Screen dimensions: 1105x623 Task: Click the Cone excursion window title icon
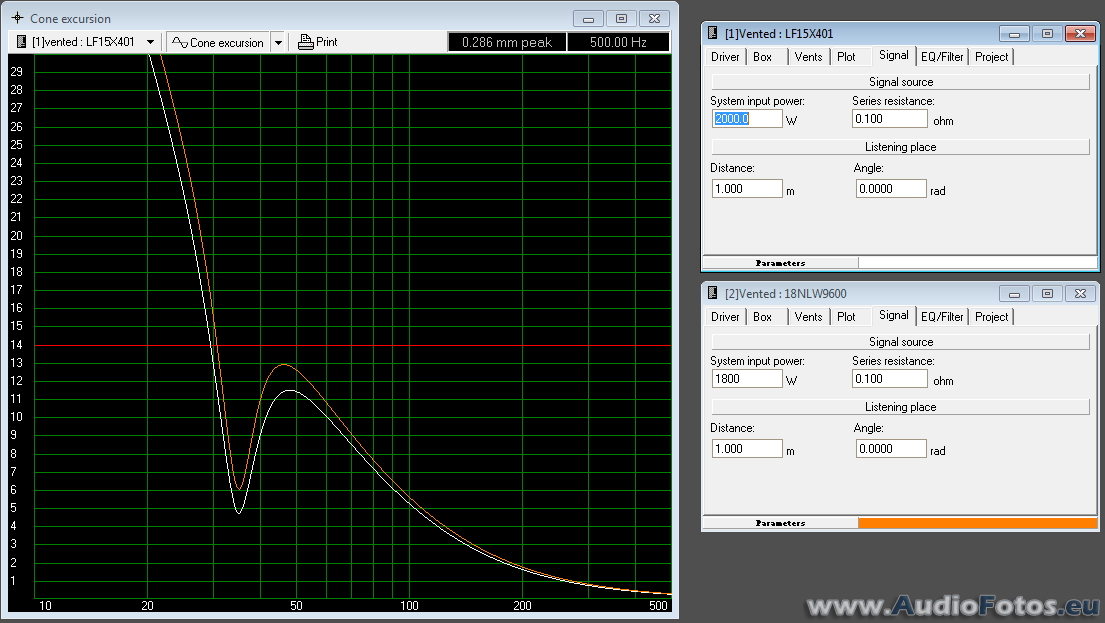click(x=18, y=18)
